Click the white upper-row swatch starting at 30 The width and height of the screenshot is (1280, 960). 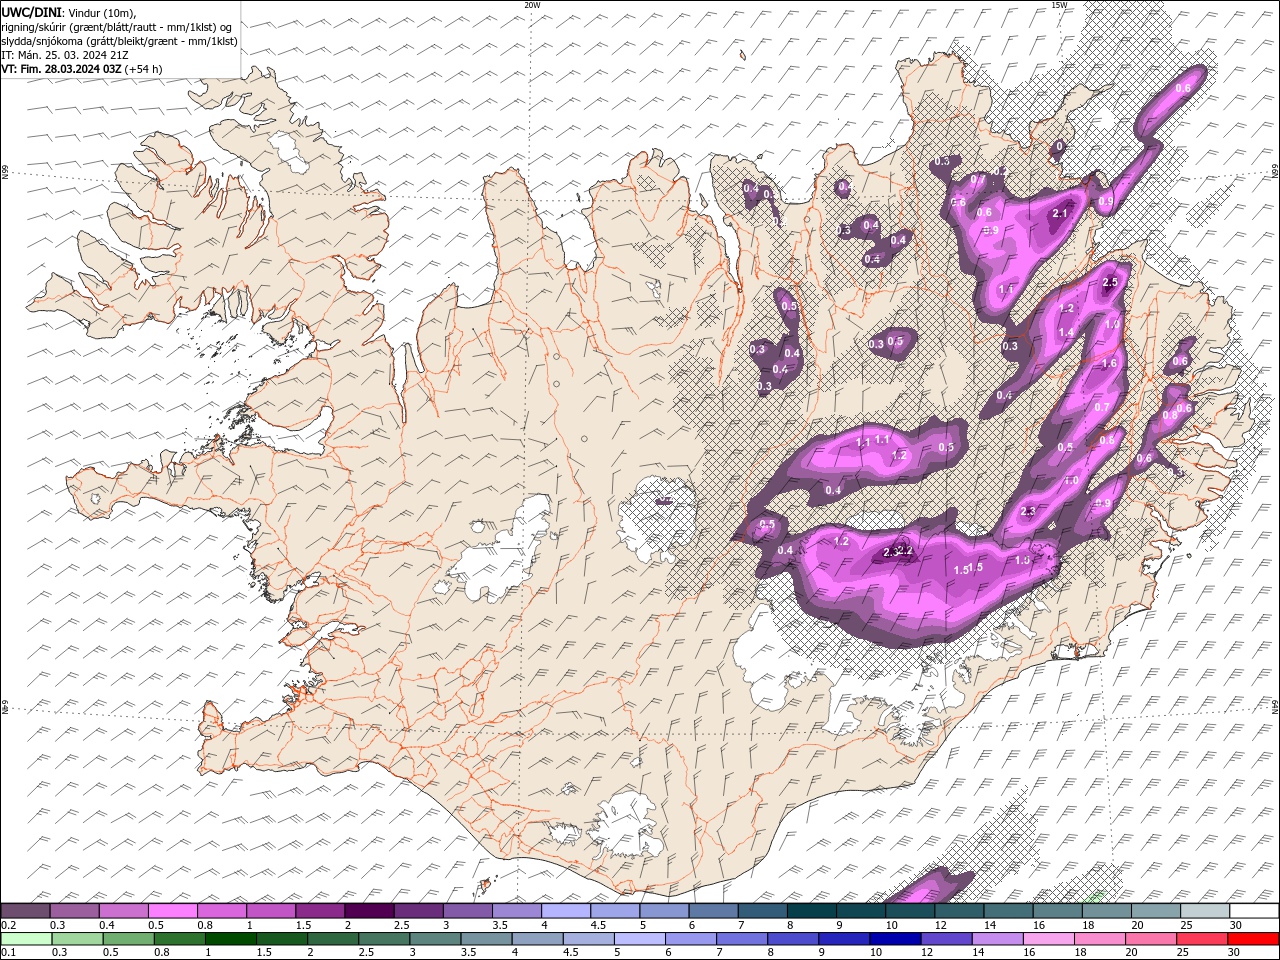pyautogui.click(x=1253, y=911)
